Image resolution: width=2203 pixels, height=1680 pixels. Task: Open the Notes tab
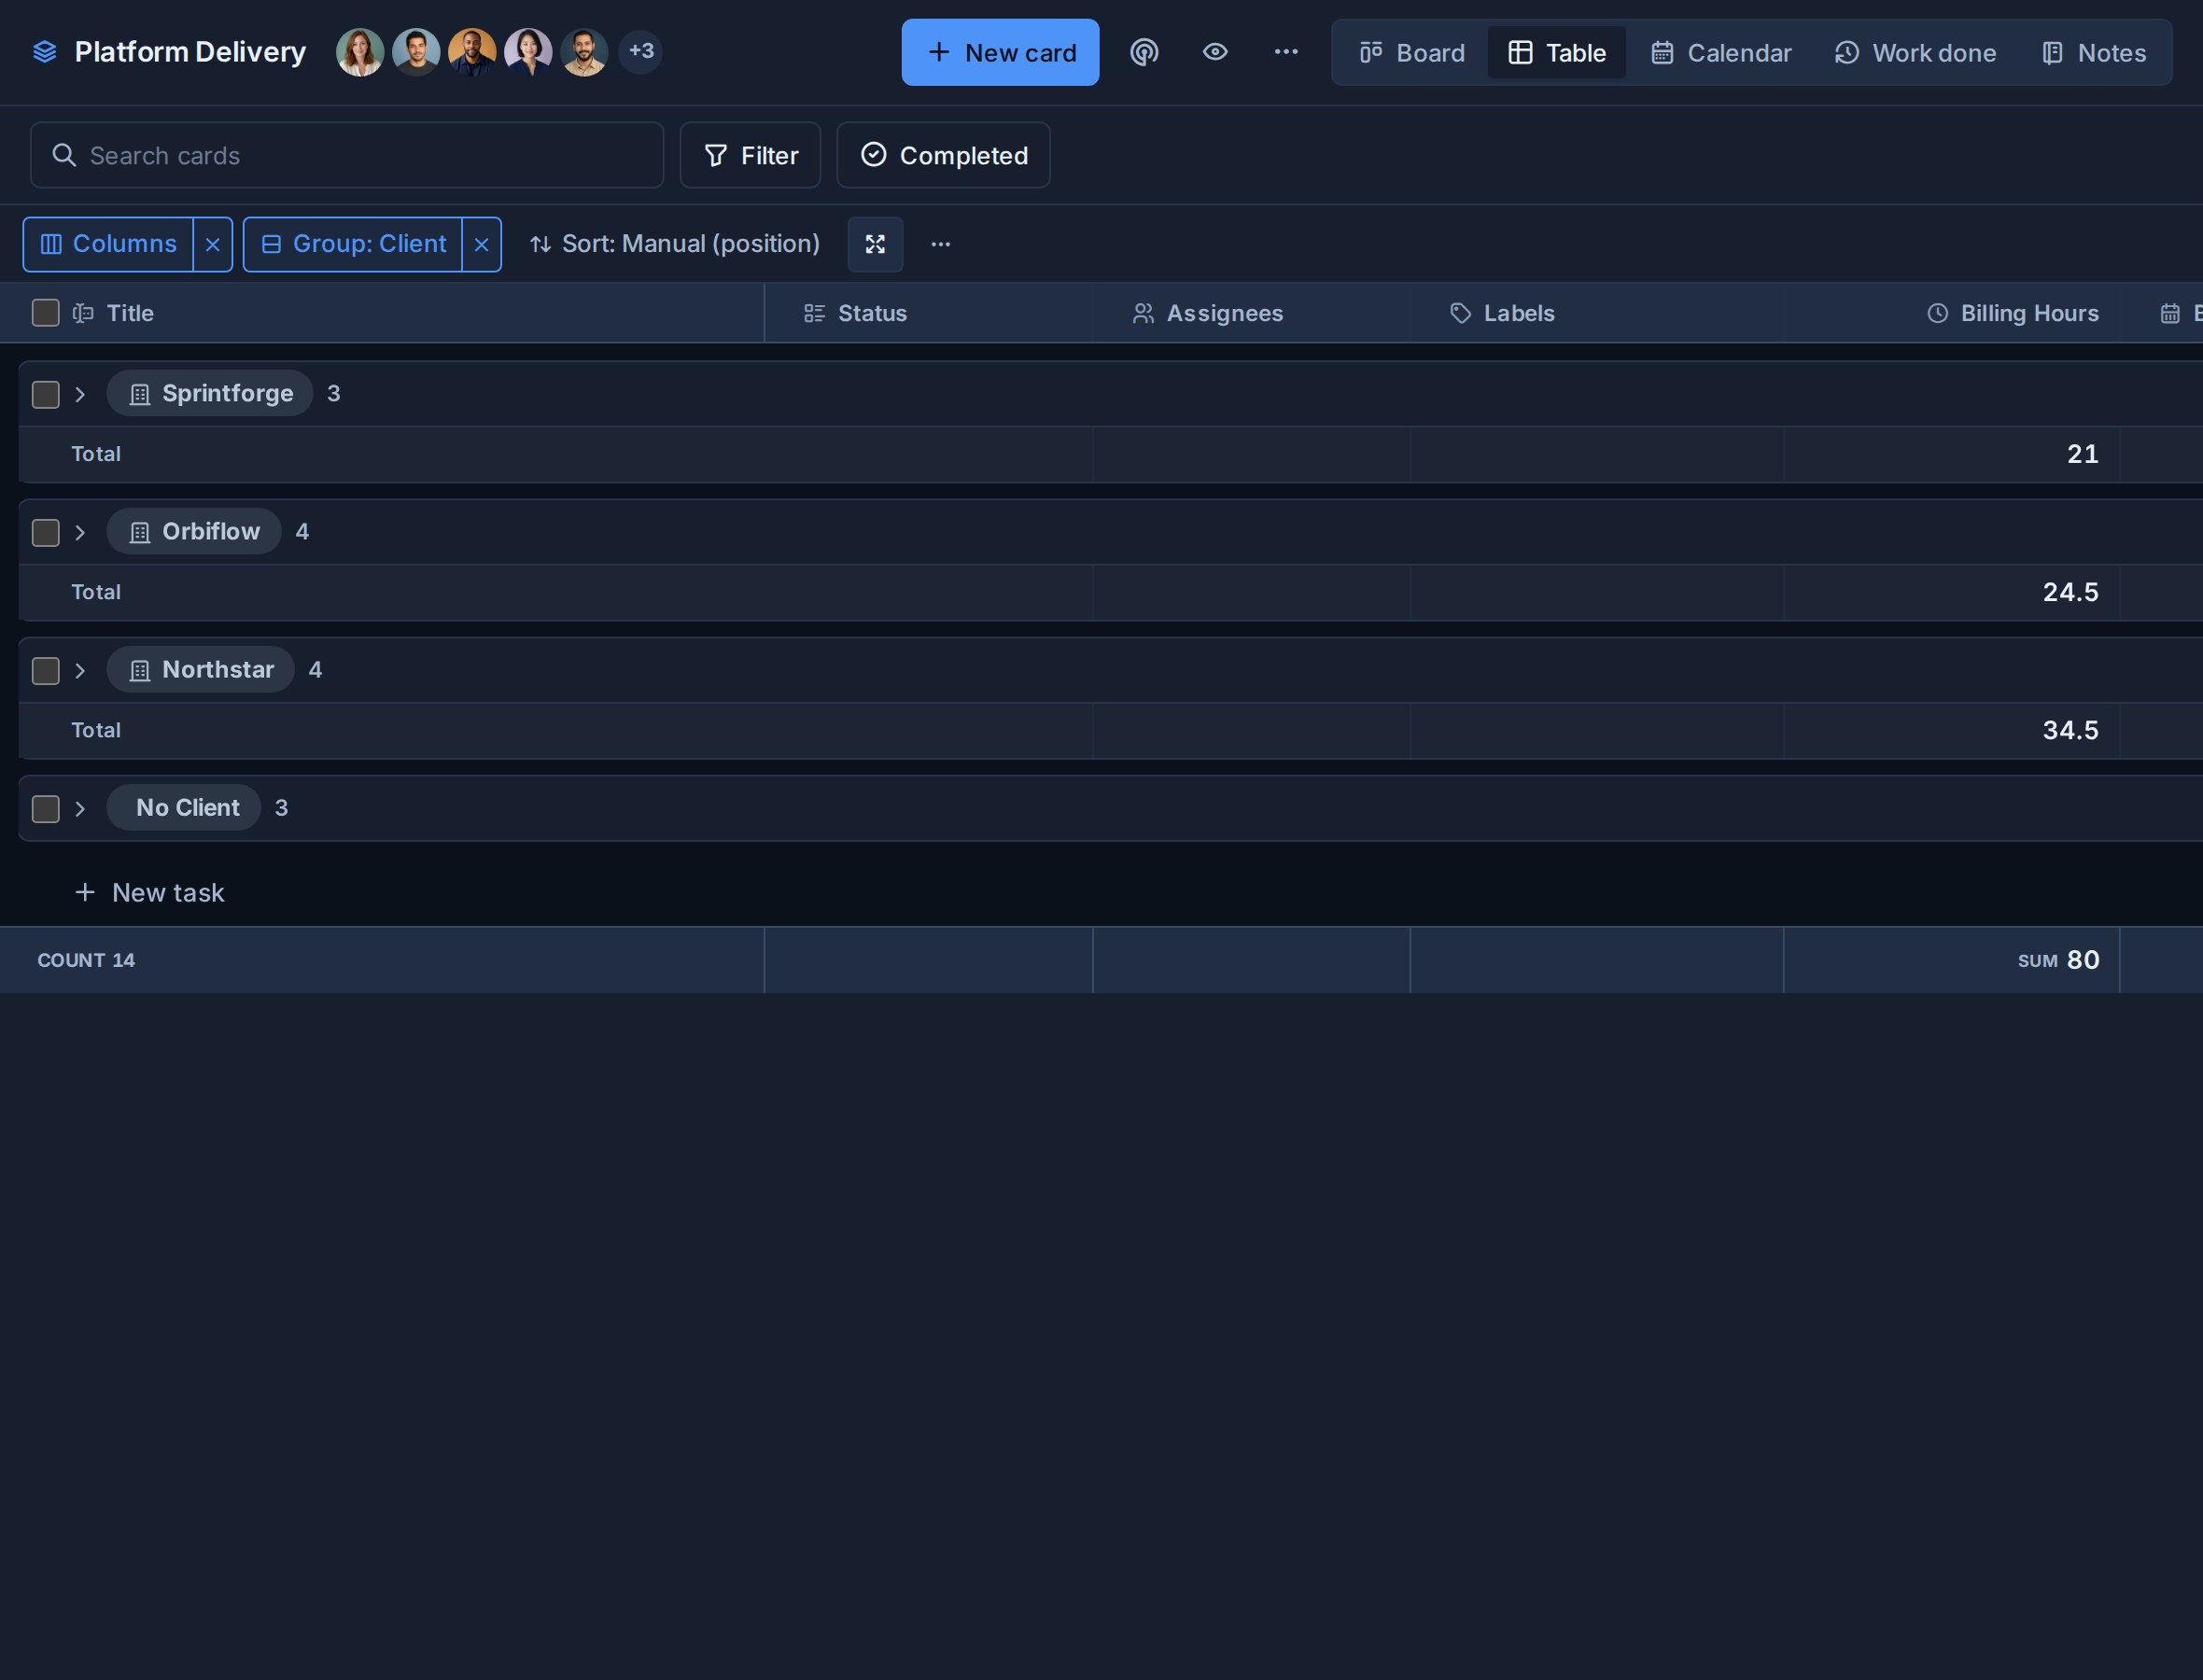point(2093,52)
